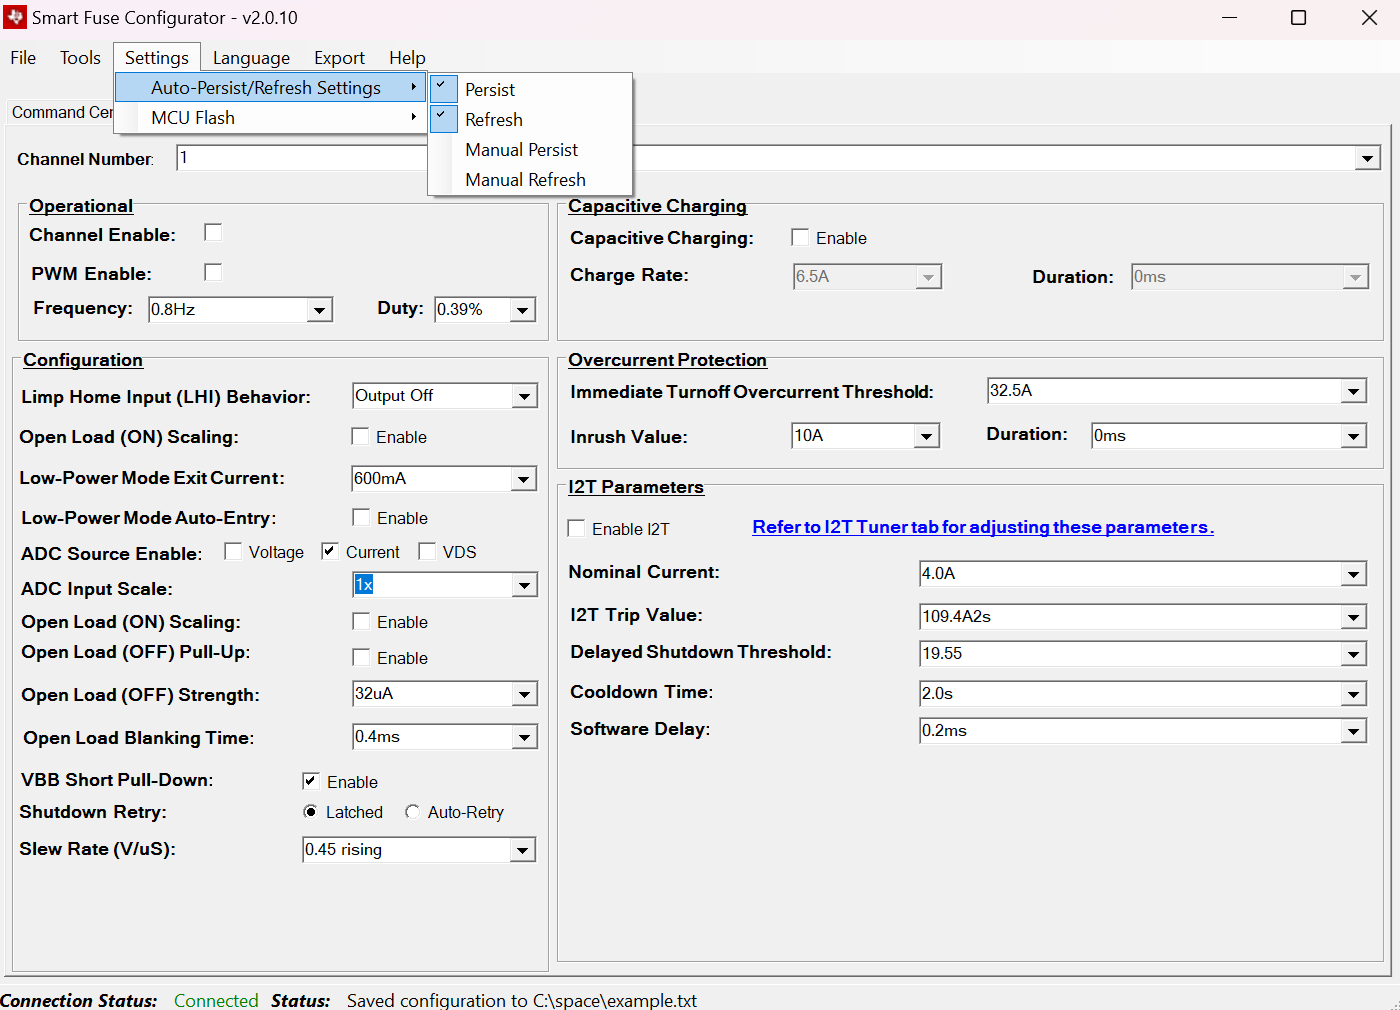Select Manual Persist from submenu

(x=521, y=150)
